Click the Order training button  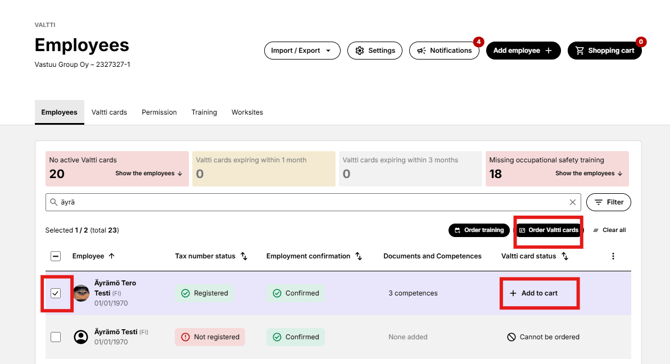[479, 230]
